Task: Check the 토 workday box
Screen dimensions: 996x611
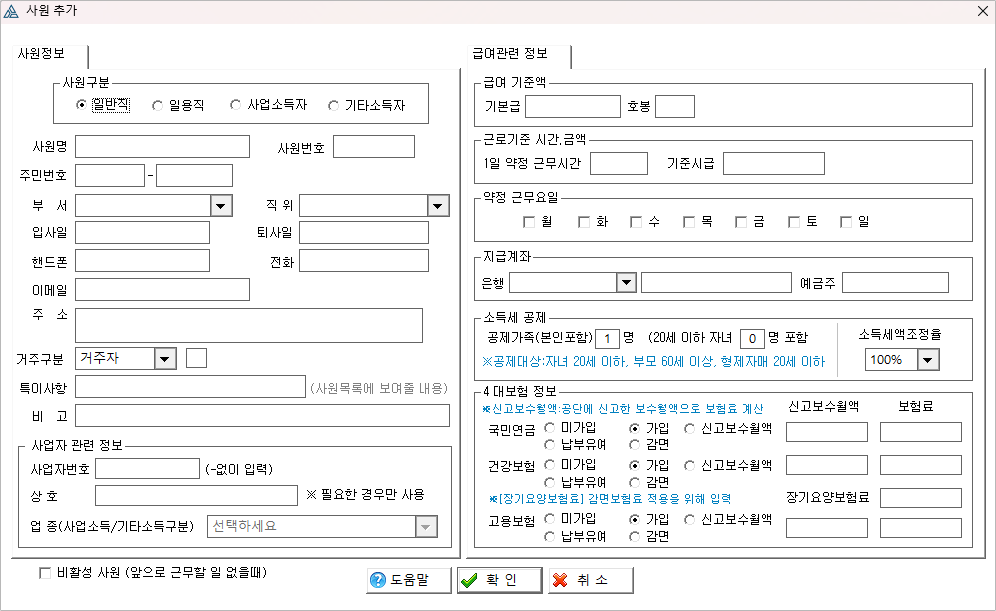Action: pyautogui.click(x=793, y=222)
